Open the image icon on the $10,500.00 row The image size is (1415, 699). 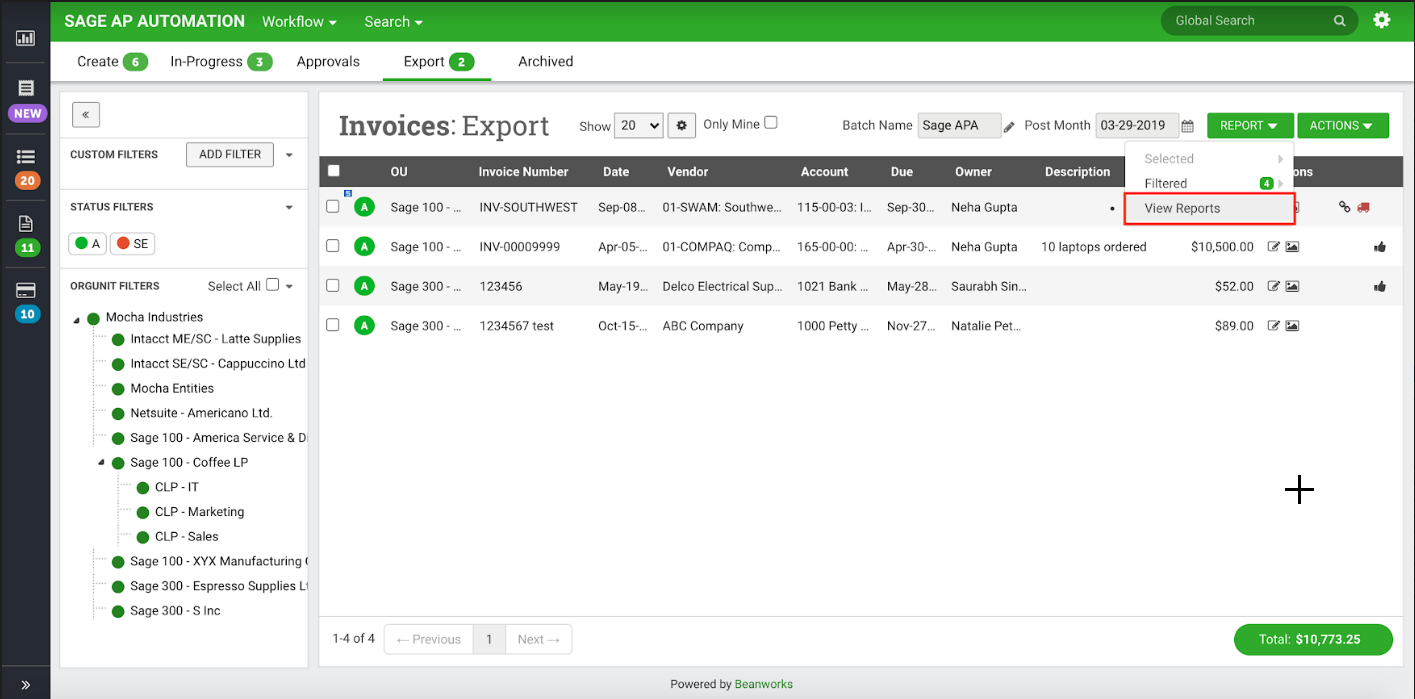(x=1292, y=247)
